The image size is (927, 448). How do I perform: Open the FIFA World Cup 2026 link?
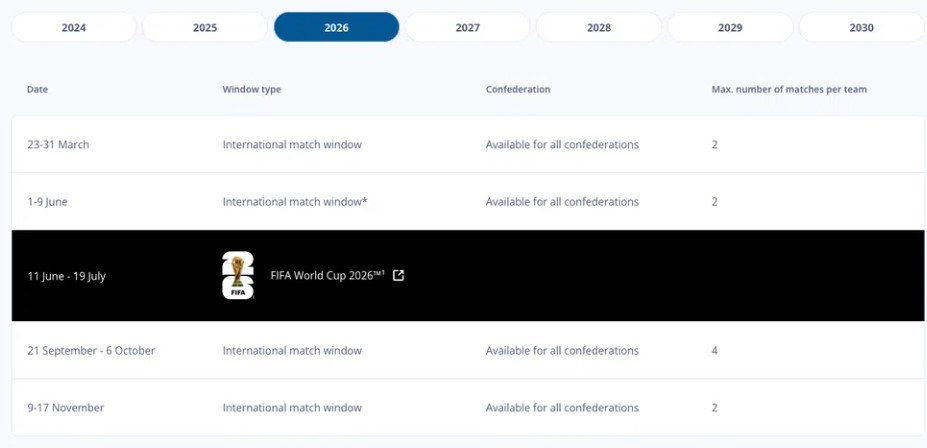point(327,276)
